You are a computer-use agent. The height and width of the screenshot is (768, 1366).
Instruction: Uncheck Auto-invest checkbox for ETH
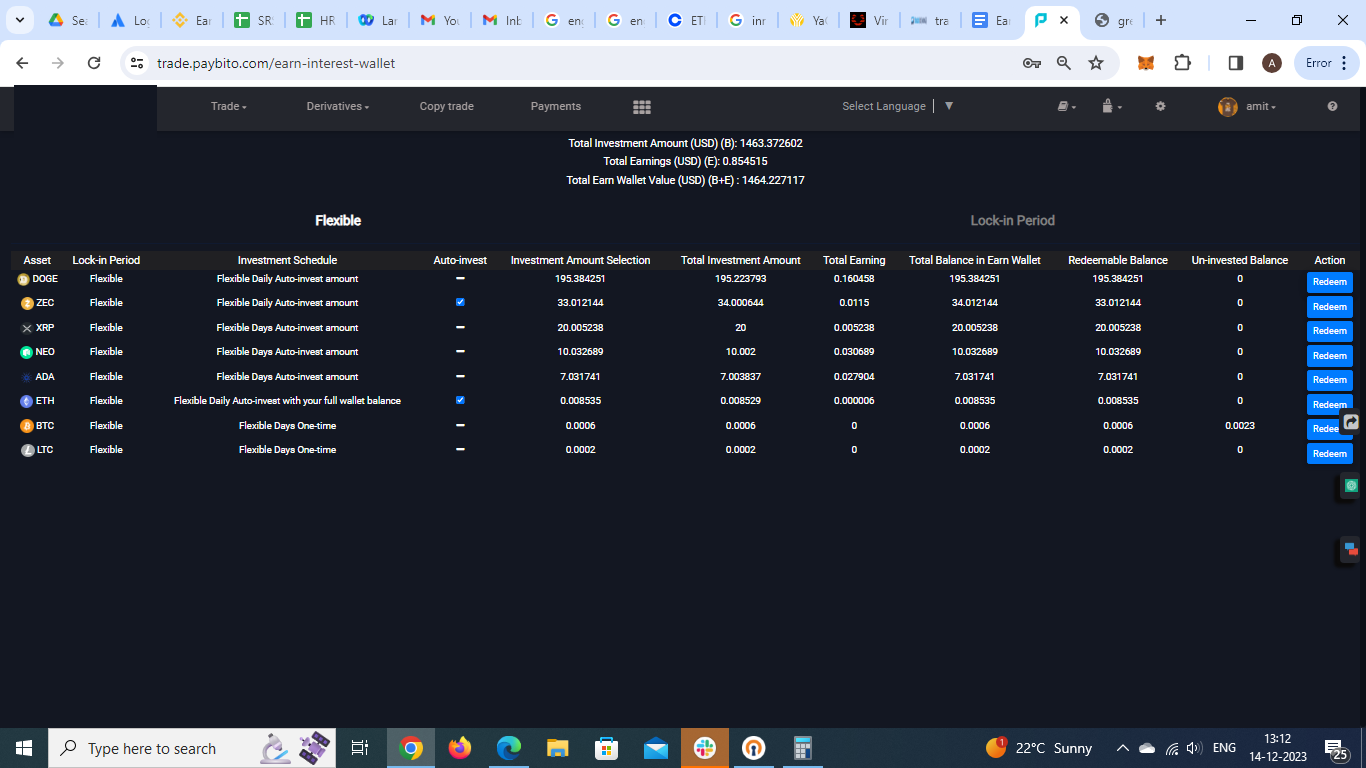click(x=460, y=400)
